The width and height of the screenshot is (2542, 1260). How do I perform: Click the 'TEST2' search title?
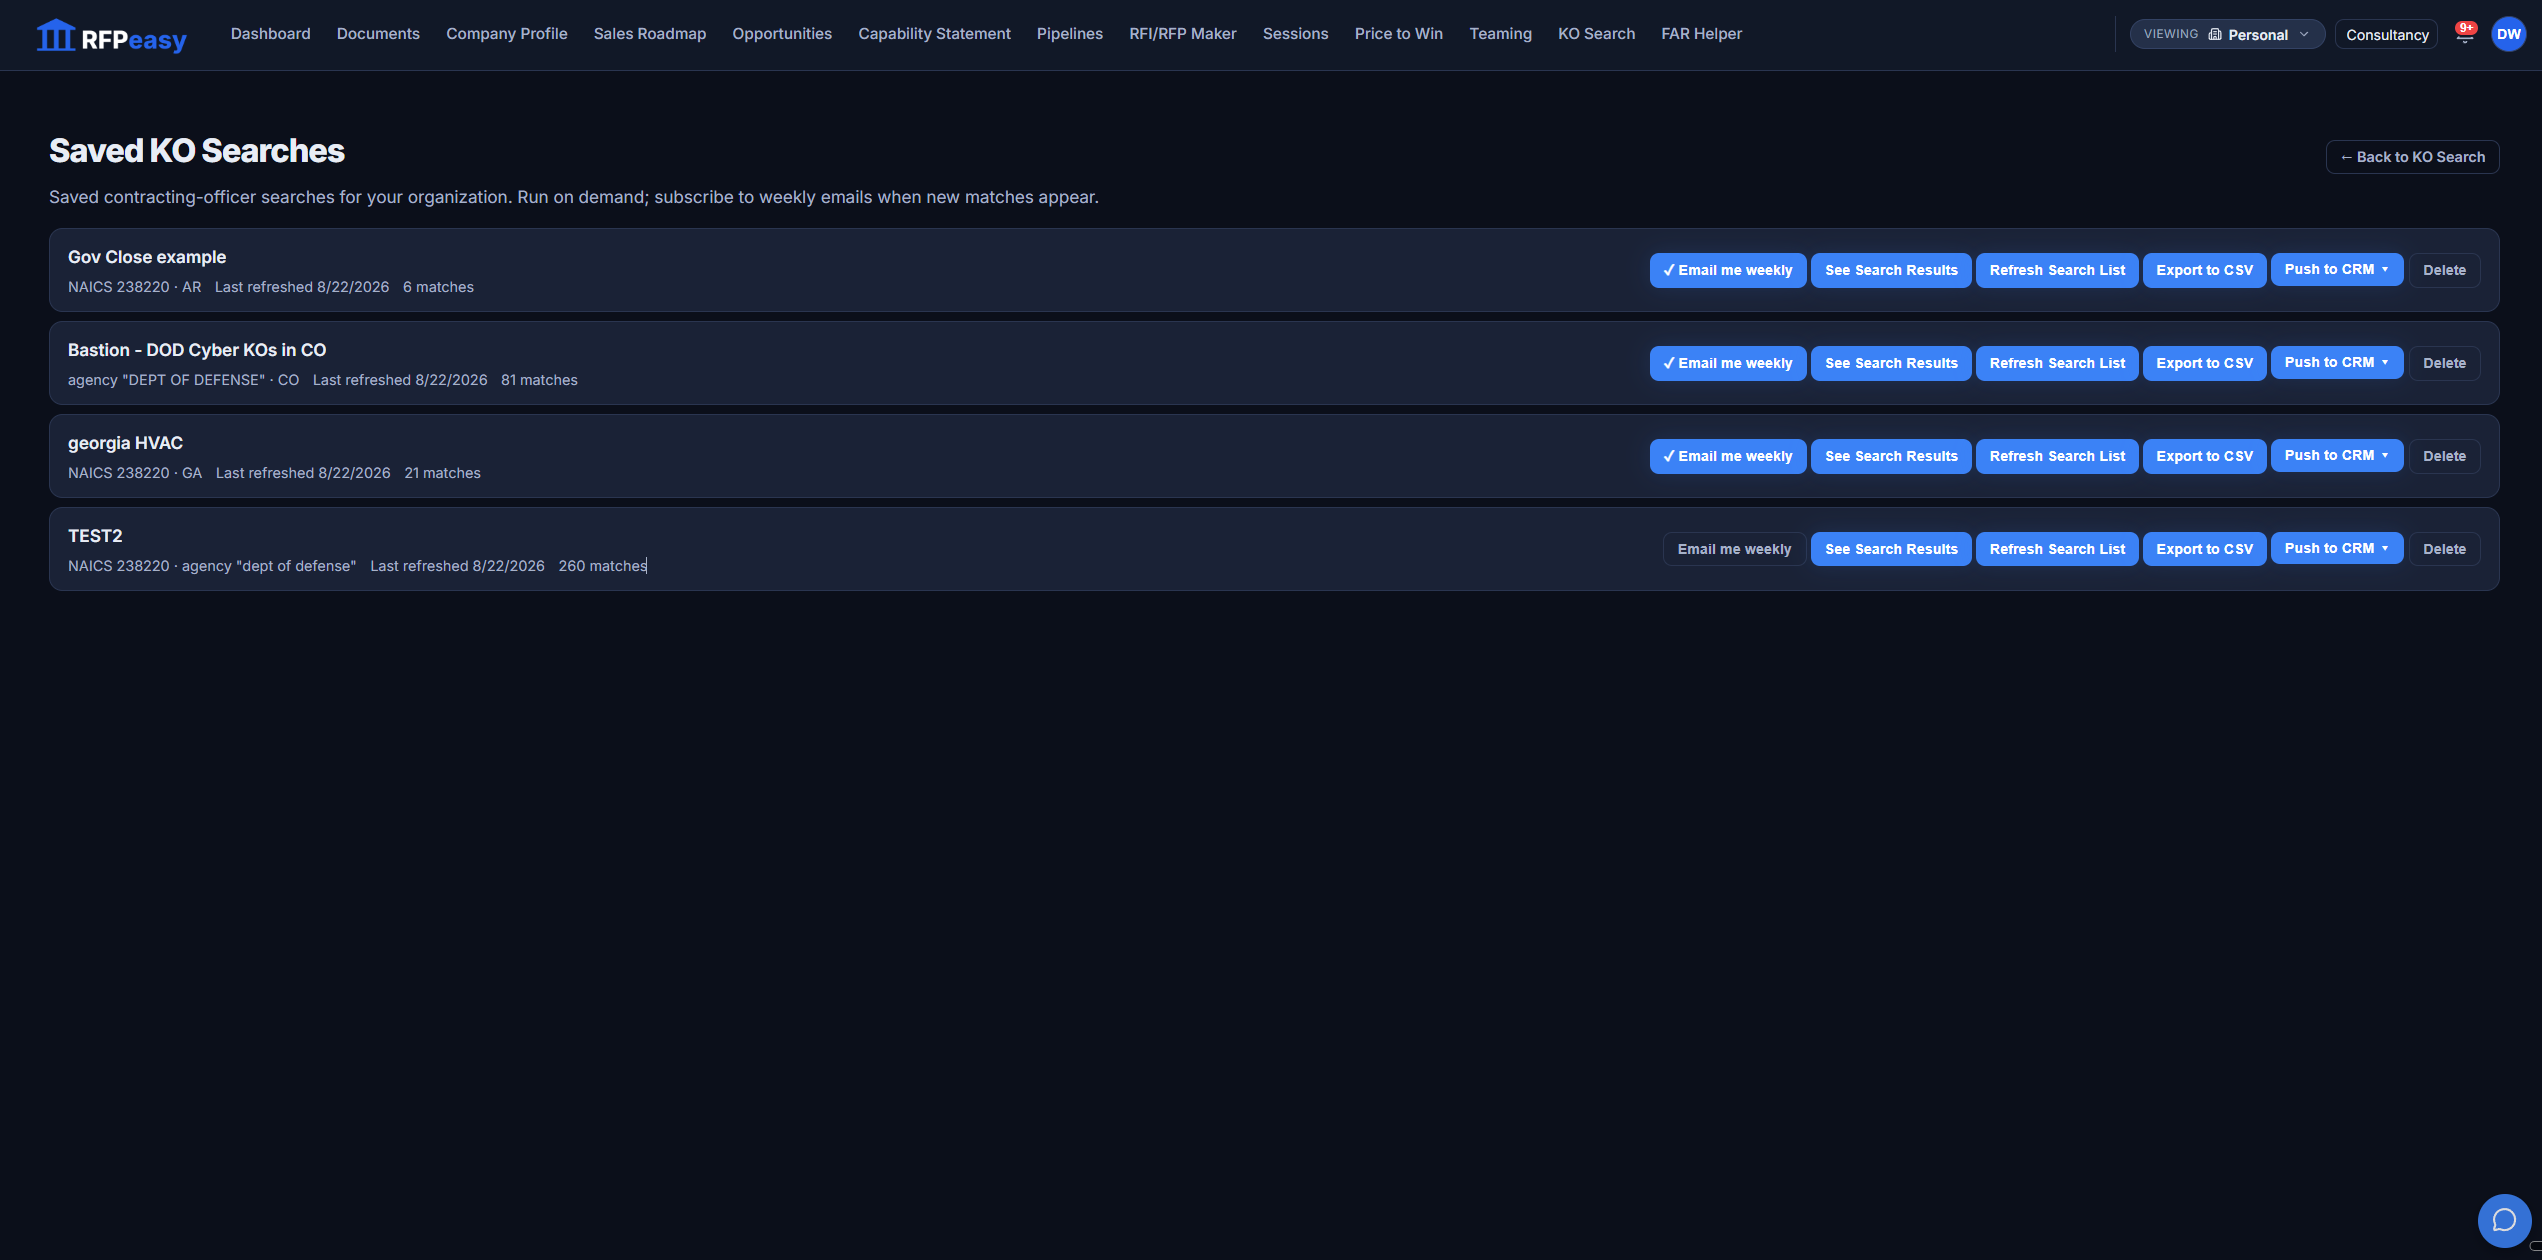[x=95, y=536]
